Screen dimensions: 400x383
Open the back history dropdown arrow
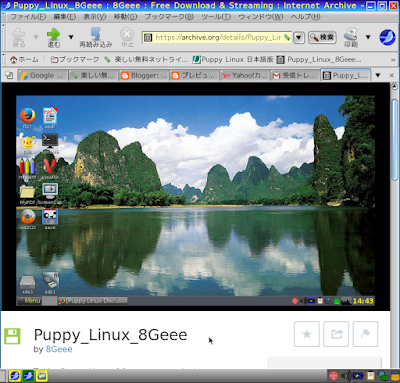click(36, 37)
